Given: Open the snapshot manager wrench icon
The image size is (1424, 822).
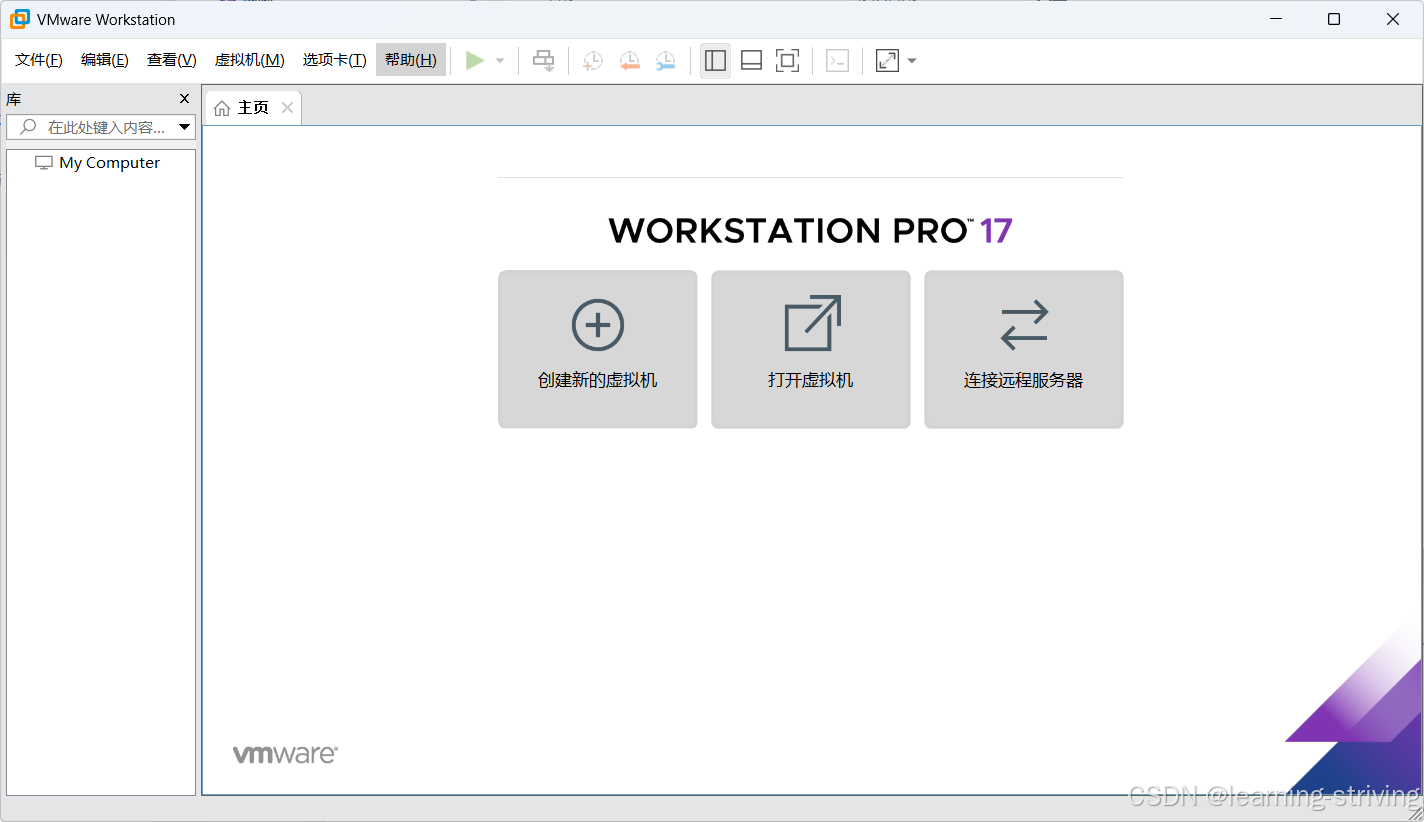Looking at the screenshot, I should pyautogui.click(x=666, y=61).
